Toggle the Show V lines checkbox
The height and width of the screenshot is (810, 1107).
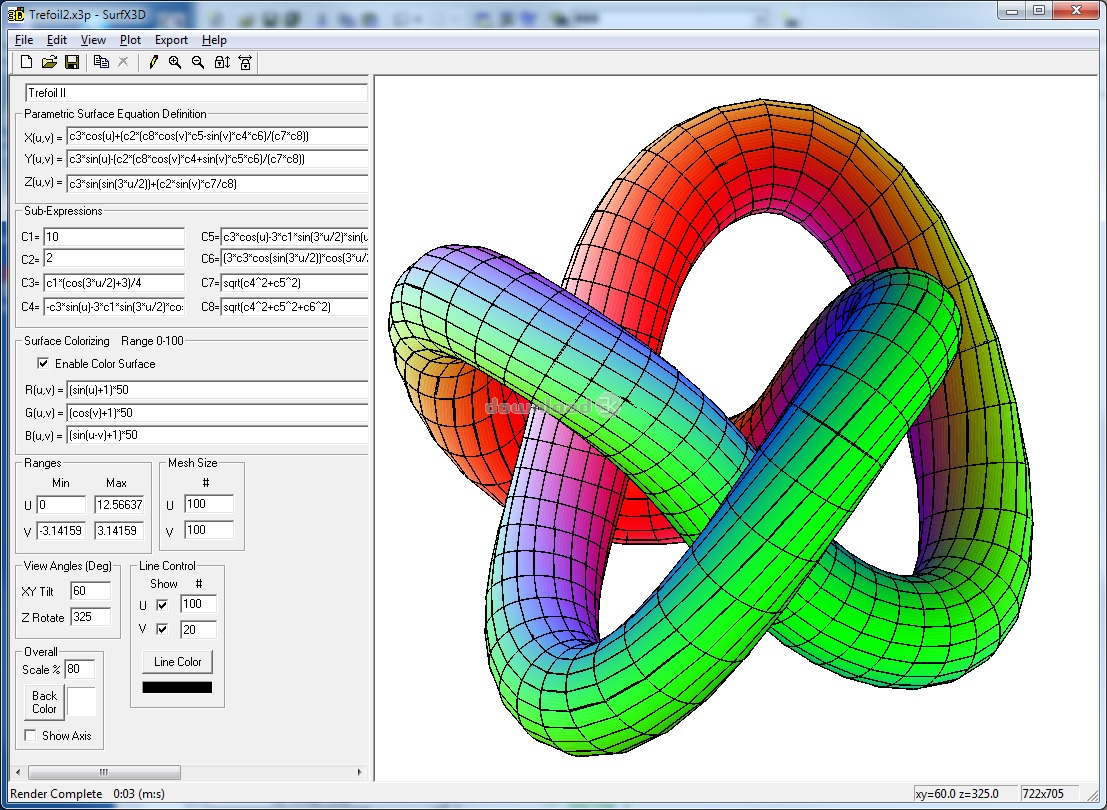(162, 629)
